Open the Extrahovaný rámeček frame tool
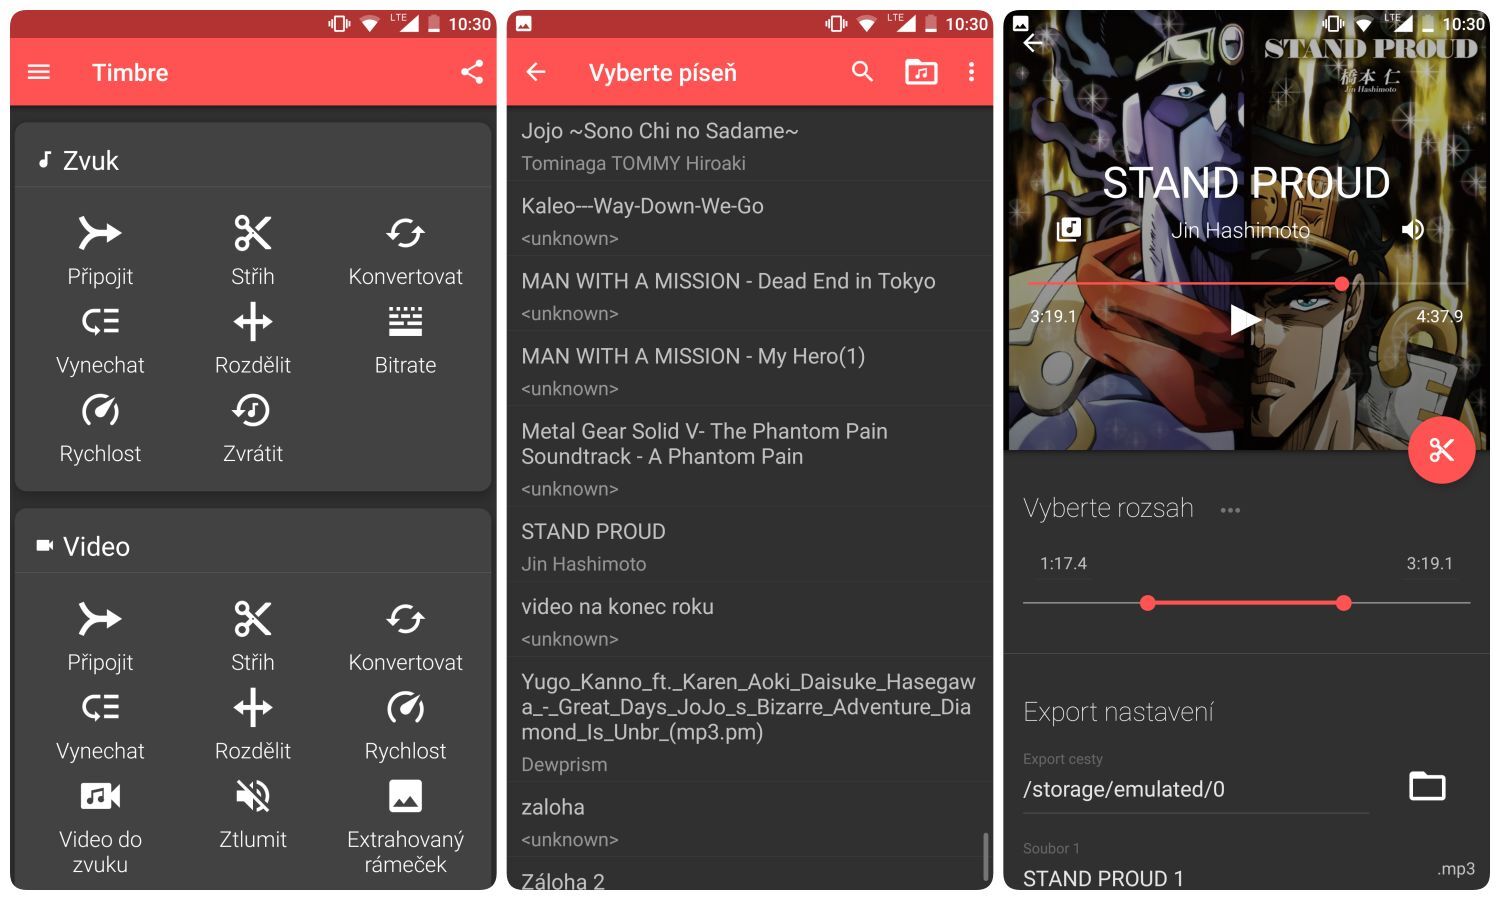Image resolution: width=1500 pixels, height=900 pixels. (405, 821)
